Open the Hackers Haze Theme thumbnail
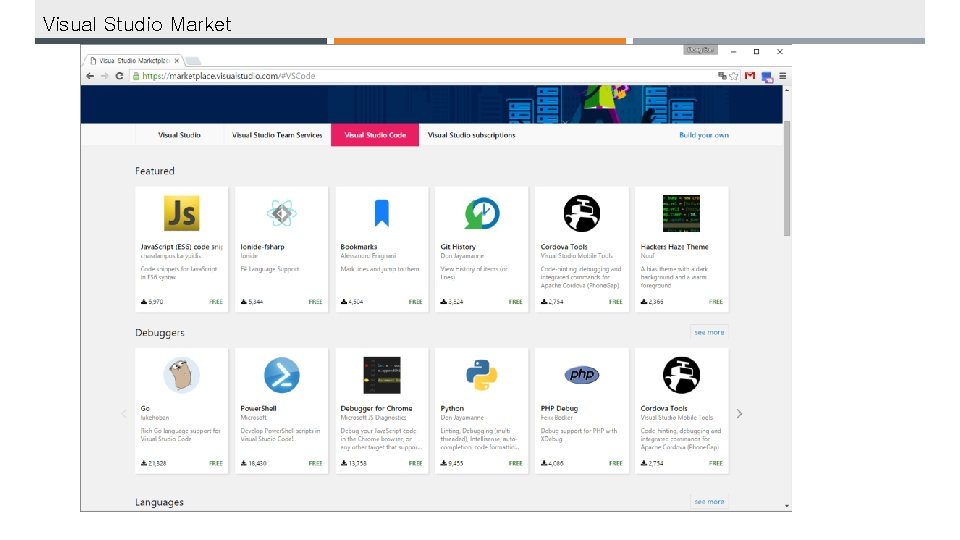960x540 pixels. [x=681, y=213]
